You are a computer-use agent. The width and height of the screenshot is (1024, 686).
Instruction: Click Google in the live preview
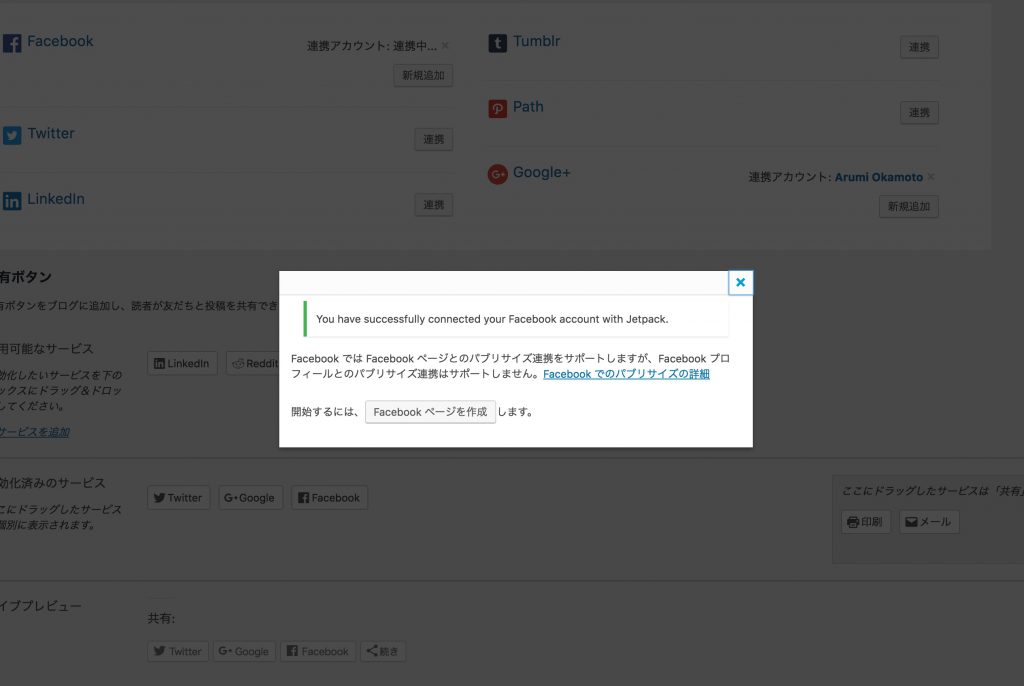point(244,651)
